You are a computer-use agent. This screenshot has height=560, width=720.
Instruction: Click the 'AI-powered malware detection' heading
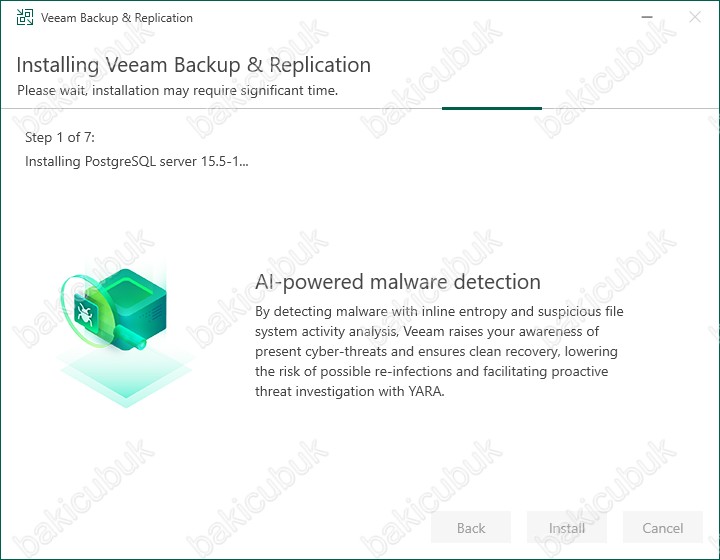398,282
